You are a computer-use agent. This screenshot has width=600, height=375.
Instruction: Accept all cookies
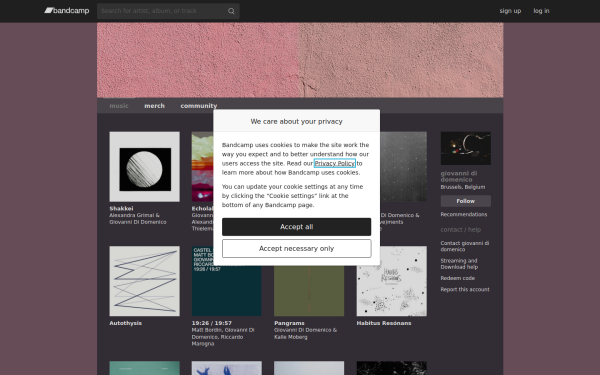point(297,227)
